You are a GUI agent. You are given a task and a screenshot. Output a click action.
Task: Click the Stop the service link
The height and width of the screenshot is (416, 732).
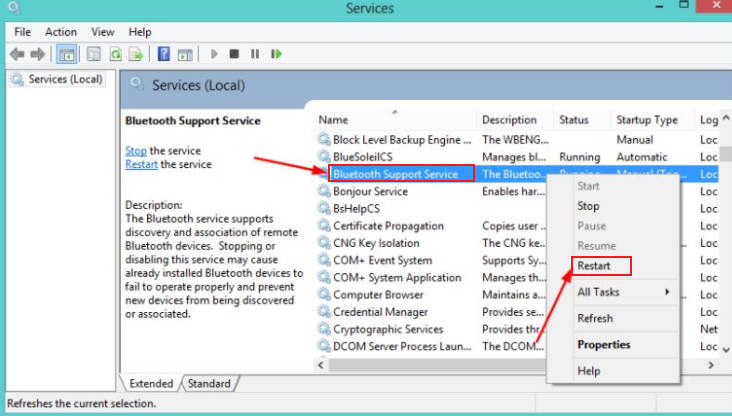(136, 151)
